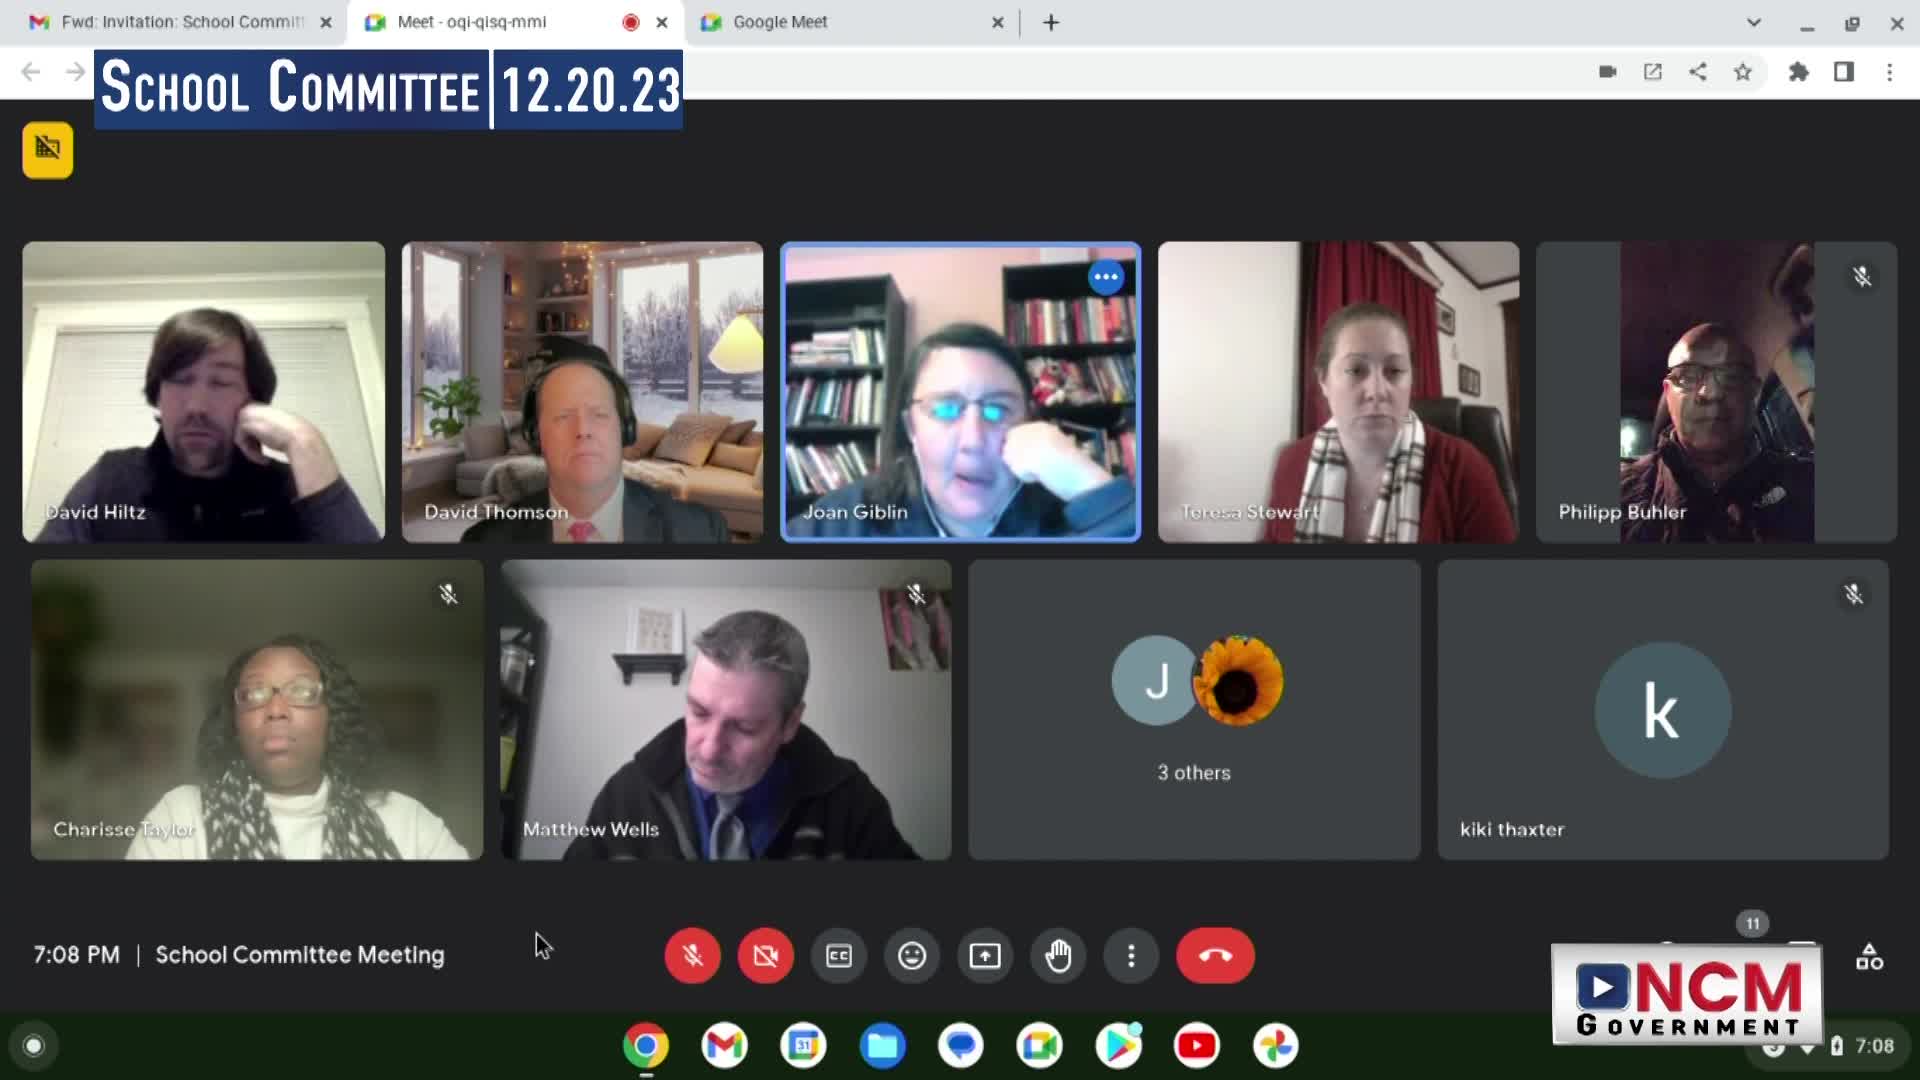Screen dimensions: 1920x1080
Task: Switch to the Gmail Fwd: Invitation tab
Action: click(x=180, y=22)
